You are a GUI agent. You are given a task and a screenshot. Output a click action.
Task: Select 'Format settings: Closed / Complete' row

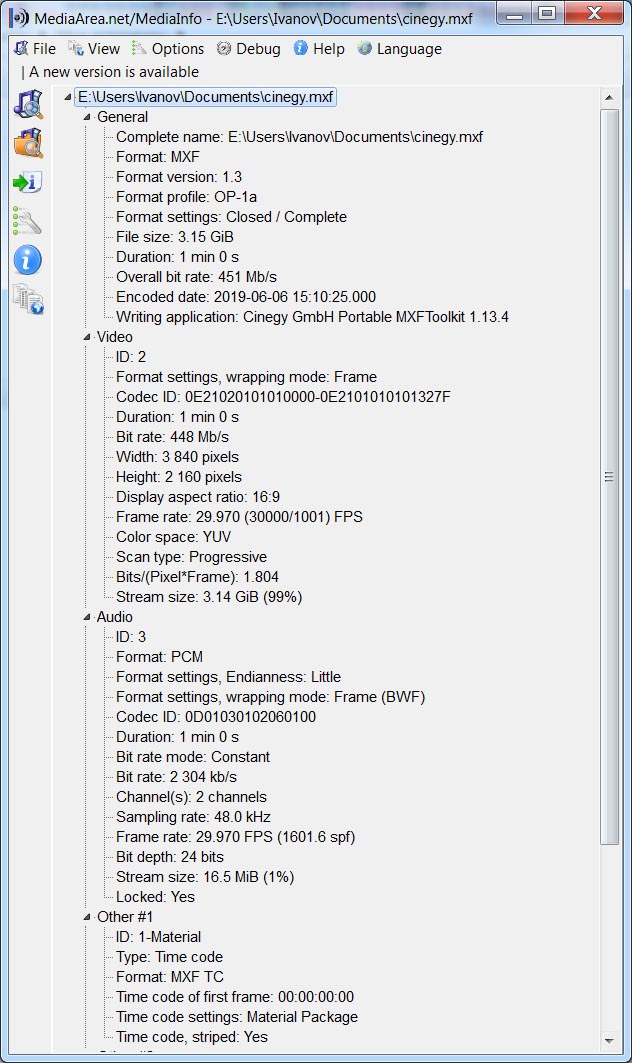click(x=231, y=217)
